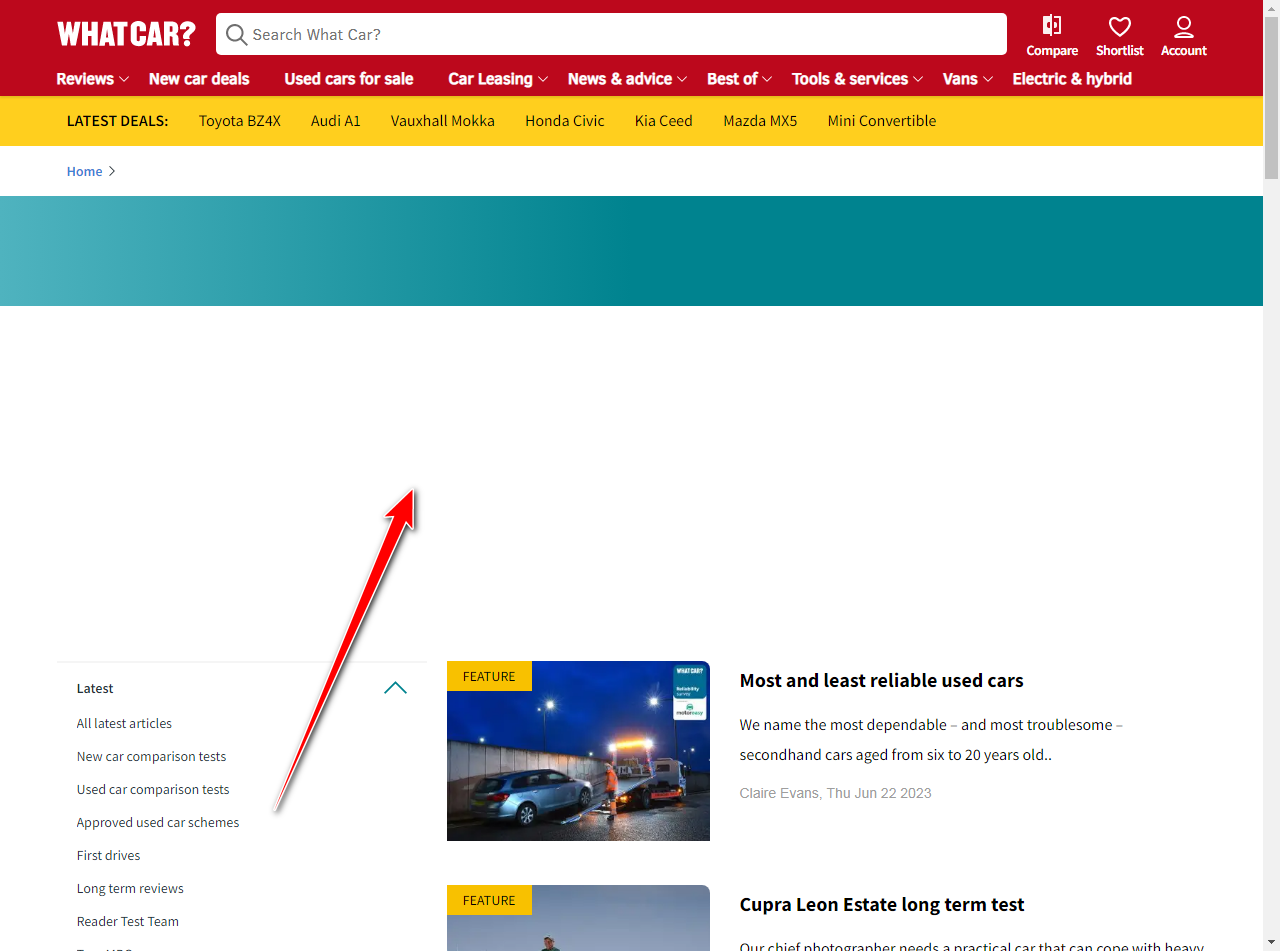The width and height of the screenshot is (1280, 951).
Task: Open the News & advice menu
Action: [x=620, y=79]
